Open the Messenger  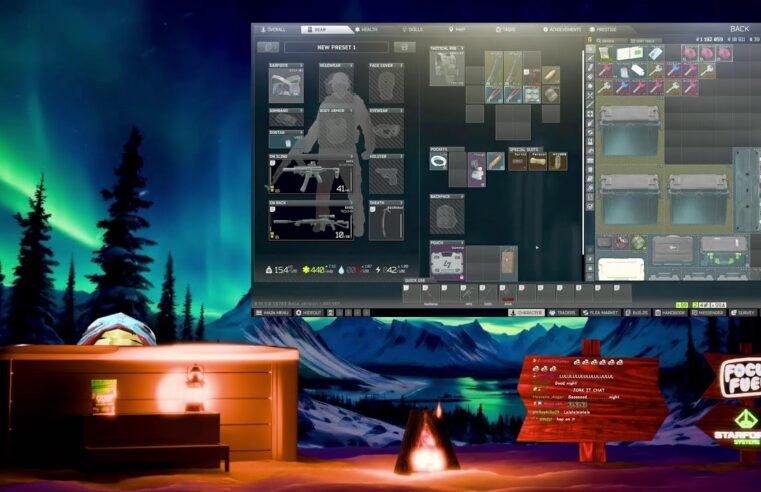[x=708, y=313]
